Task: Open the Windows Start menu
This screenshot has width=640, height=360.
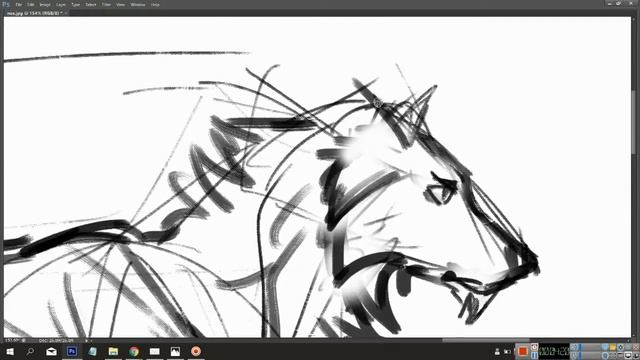Action: 10,351
